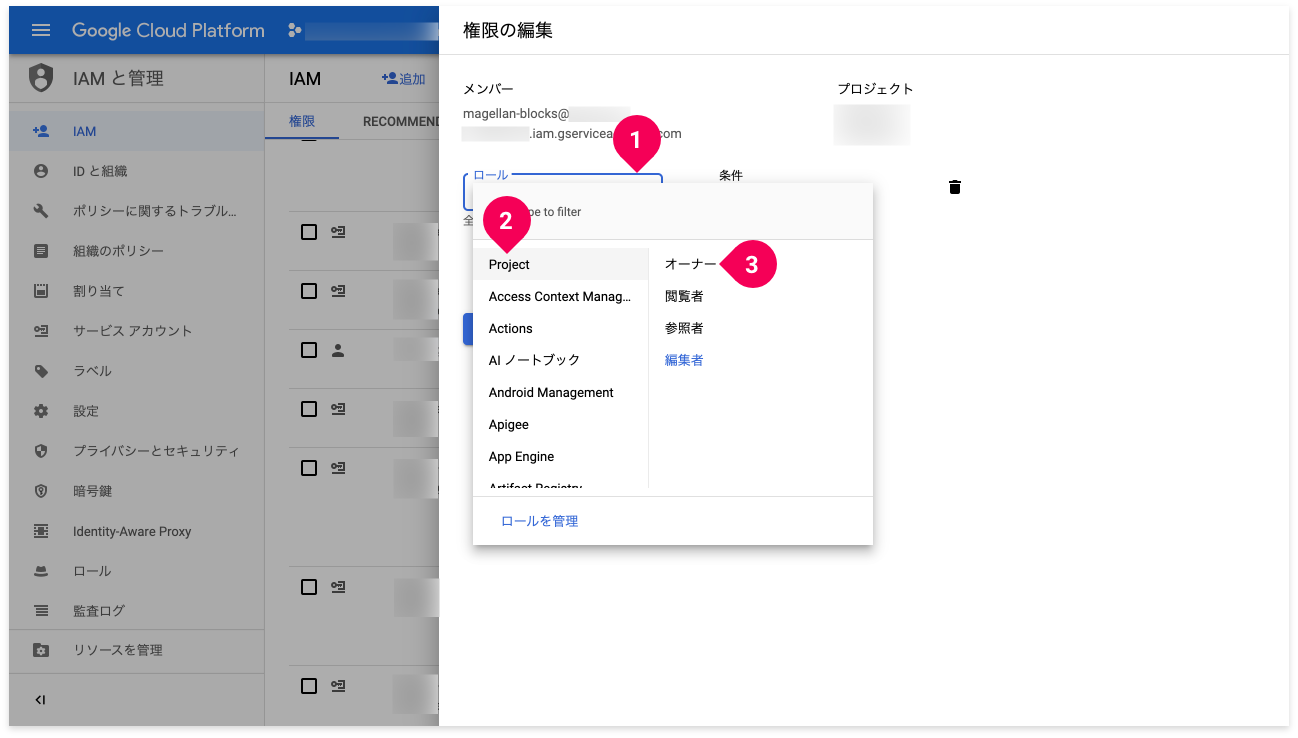Image resolution: width=1298 pixels, height=738 pixels.
Task: Tick the fourth member row checkbox
Action: click(x=309, y=409)
